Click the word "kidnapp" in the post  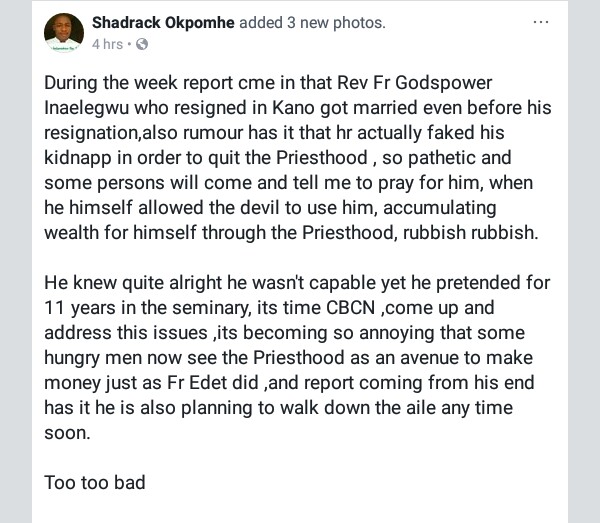coord(78,158)
